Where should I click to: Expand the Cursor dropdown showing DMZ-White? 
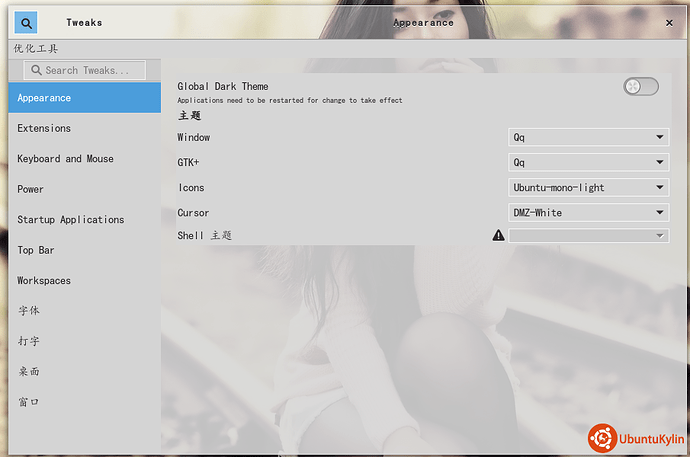coord(588,212)
